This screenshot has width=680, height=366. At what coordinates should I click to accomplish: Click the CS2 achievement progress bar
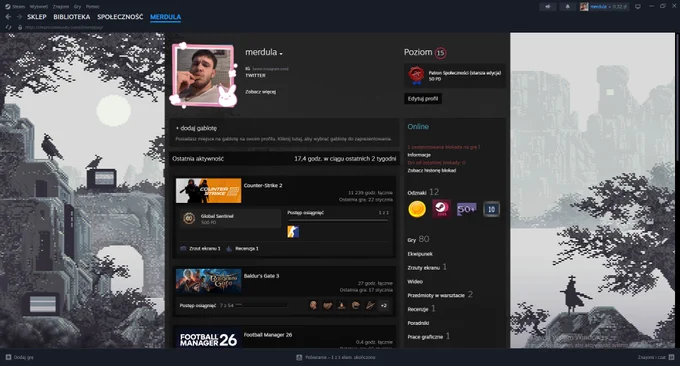[338, 220]
